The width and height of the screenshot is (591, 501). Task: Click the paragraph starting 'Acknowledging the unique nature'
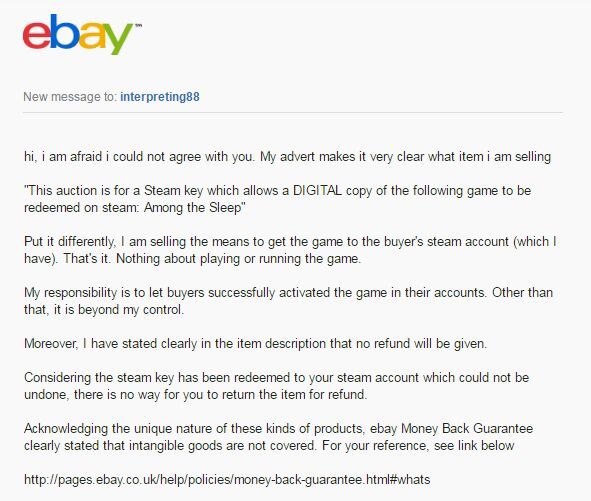[279, 437]
